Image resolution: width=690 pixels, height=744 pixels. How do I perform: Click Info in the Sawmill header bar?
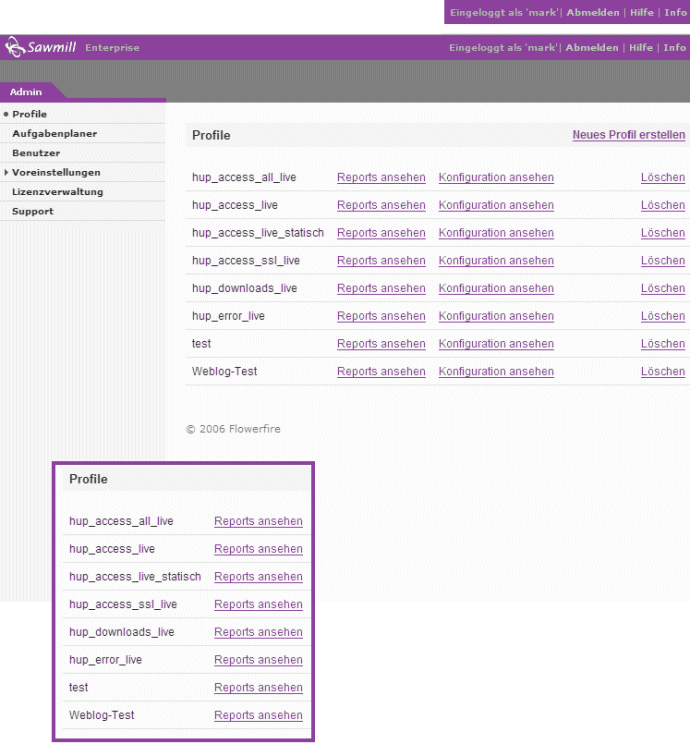coord(675,48)
